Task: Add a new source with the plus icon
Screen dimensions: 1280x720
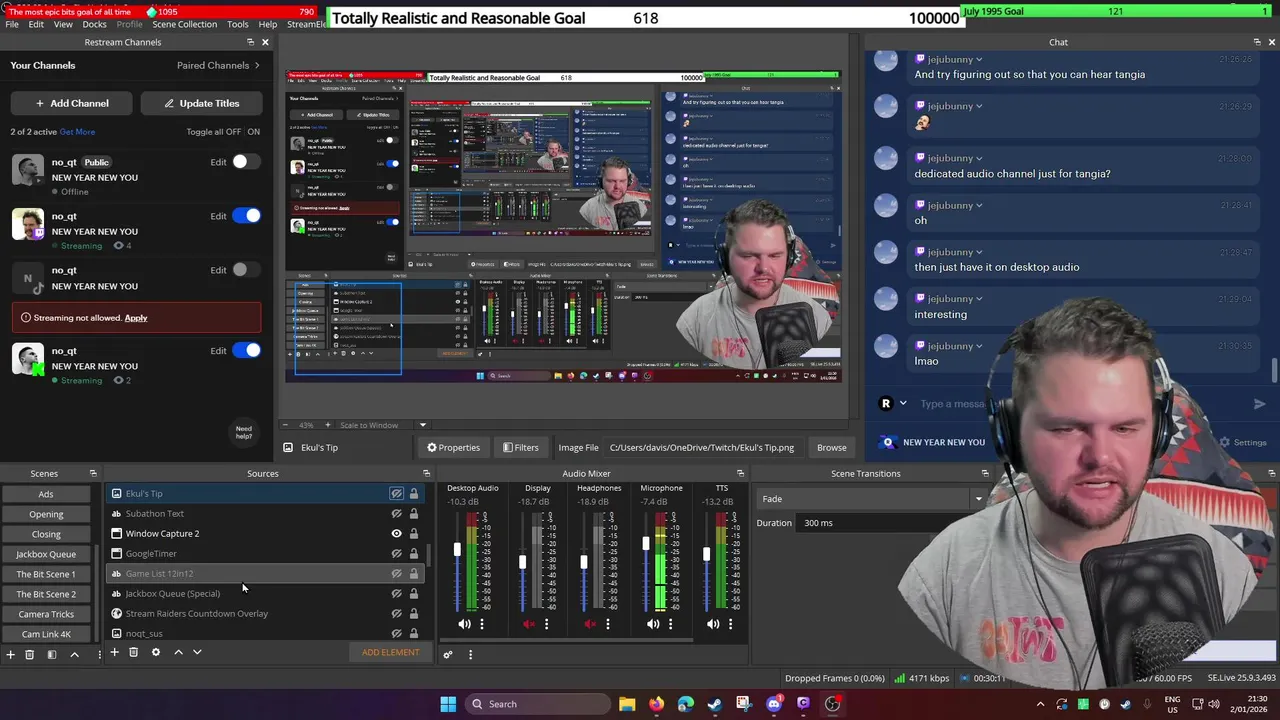Action: (x=114, y=652)
